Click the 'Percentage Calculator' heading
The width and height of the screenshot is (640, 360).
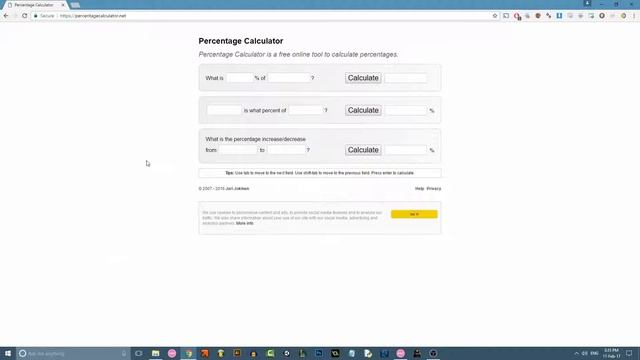241,41
